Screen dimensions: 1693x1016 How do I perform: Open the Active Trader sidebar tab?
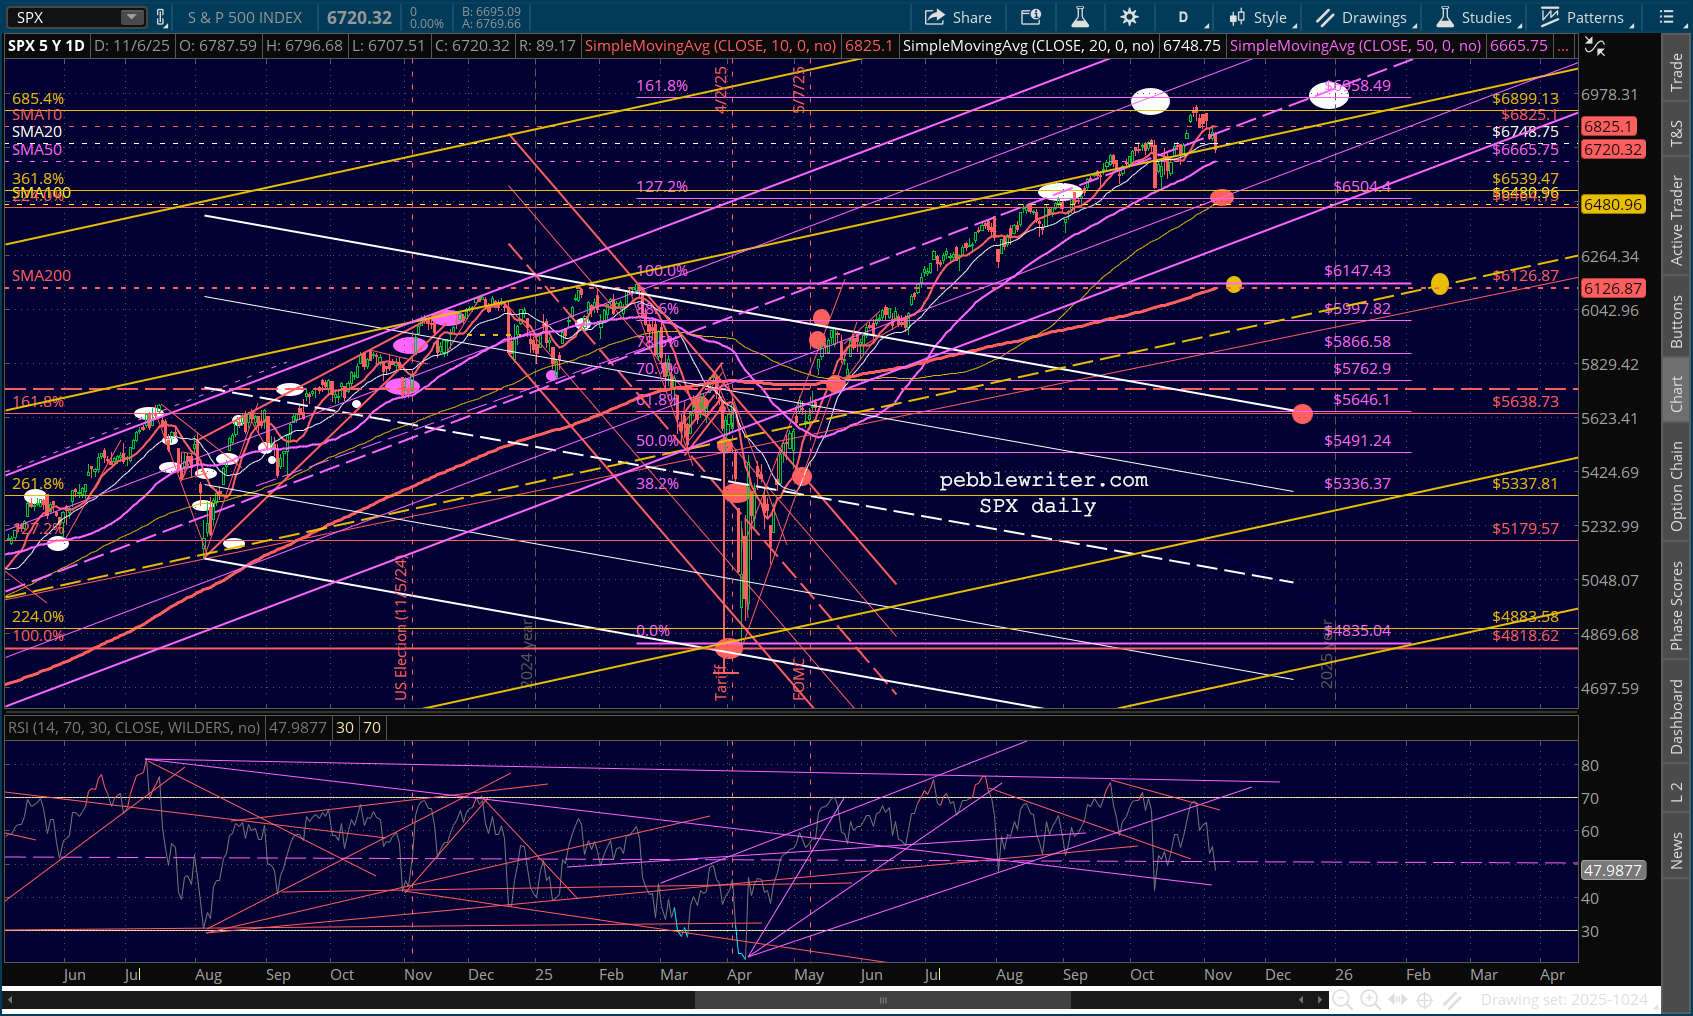1677,220
